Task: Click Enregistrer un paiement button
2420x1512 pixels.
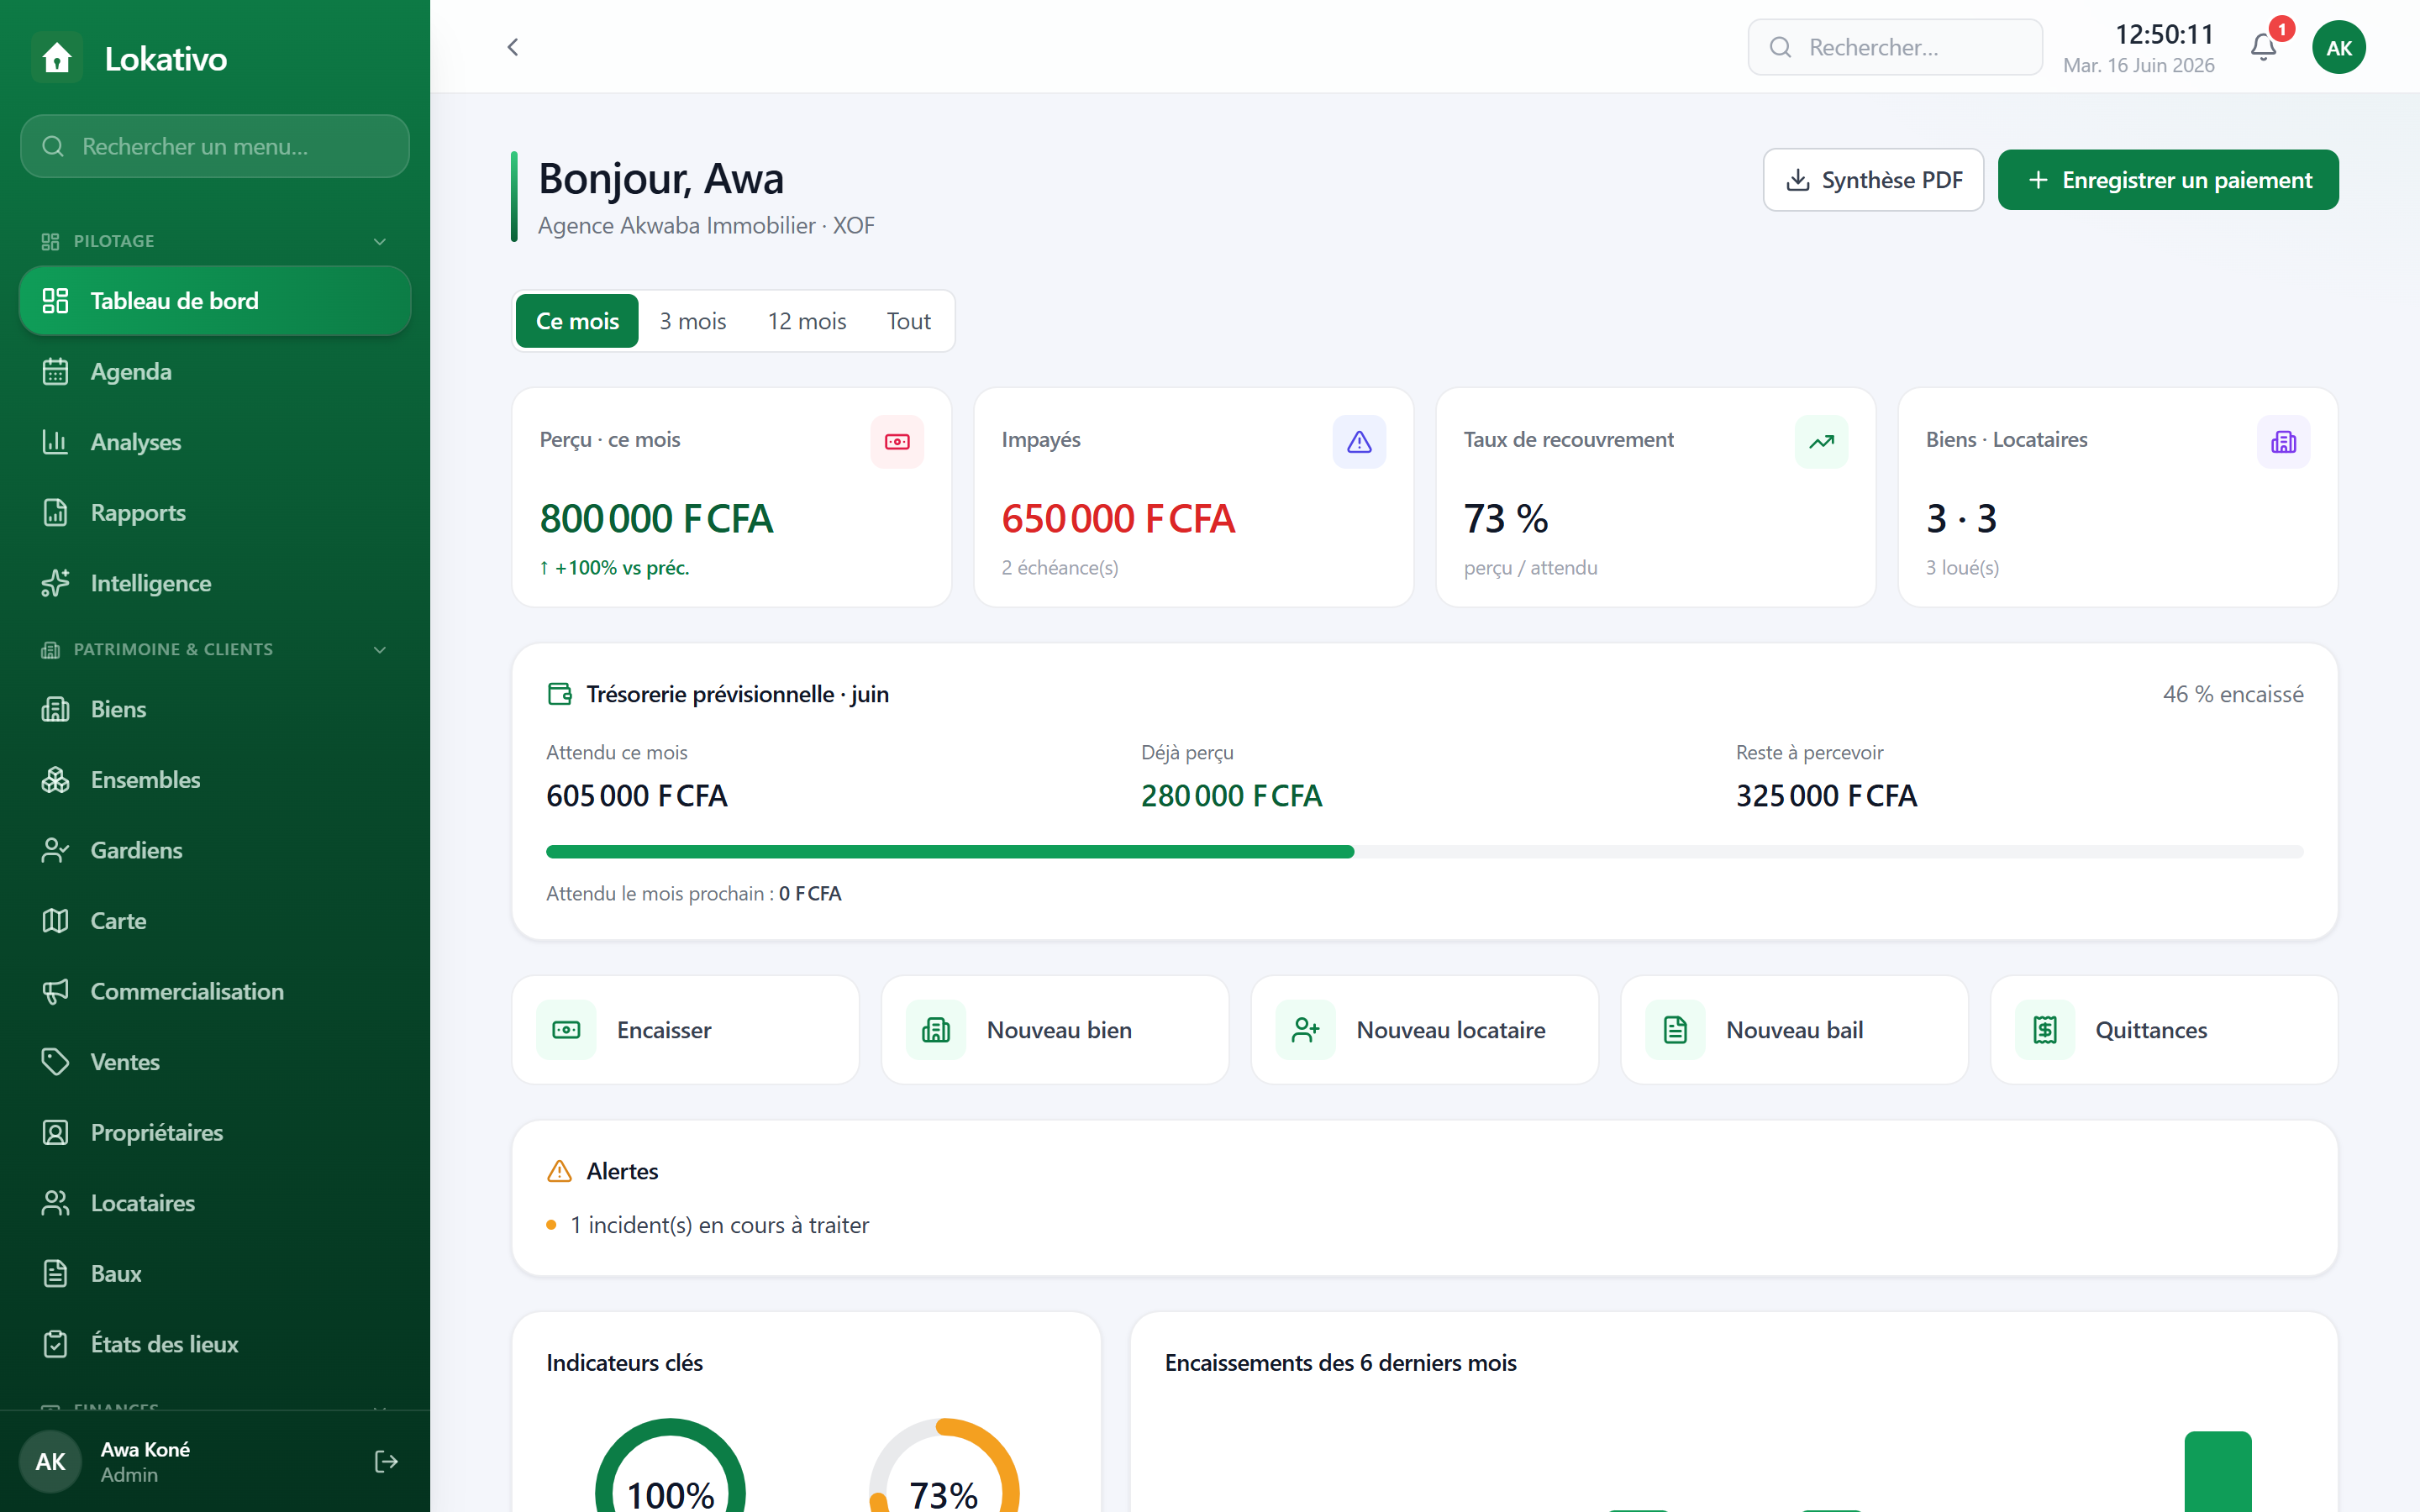Action: [2168, 180]
